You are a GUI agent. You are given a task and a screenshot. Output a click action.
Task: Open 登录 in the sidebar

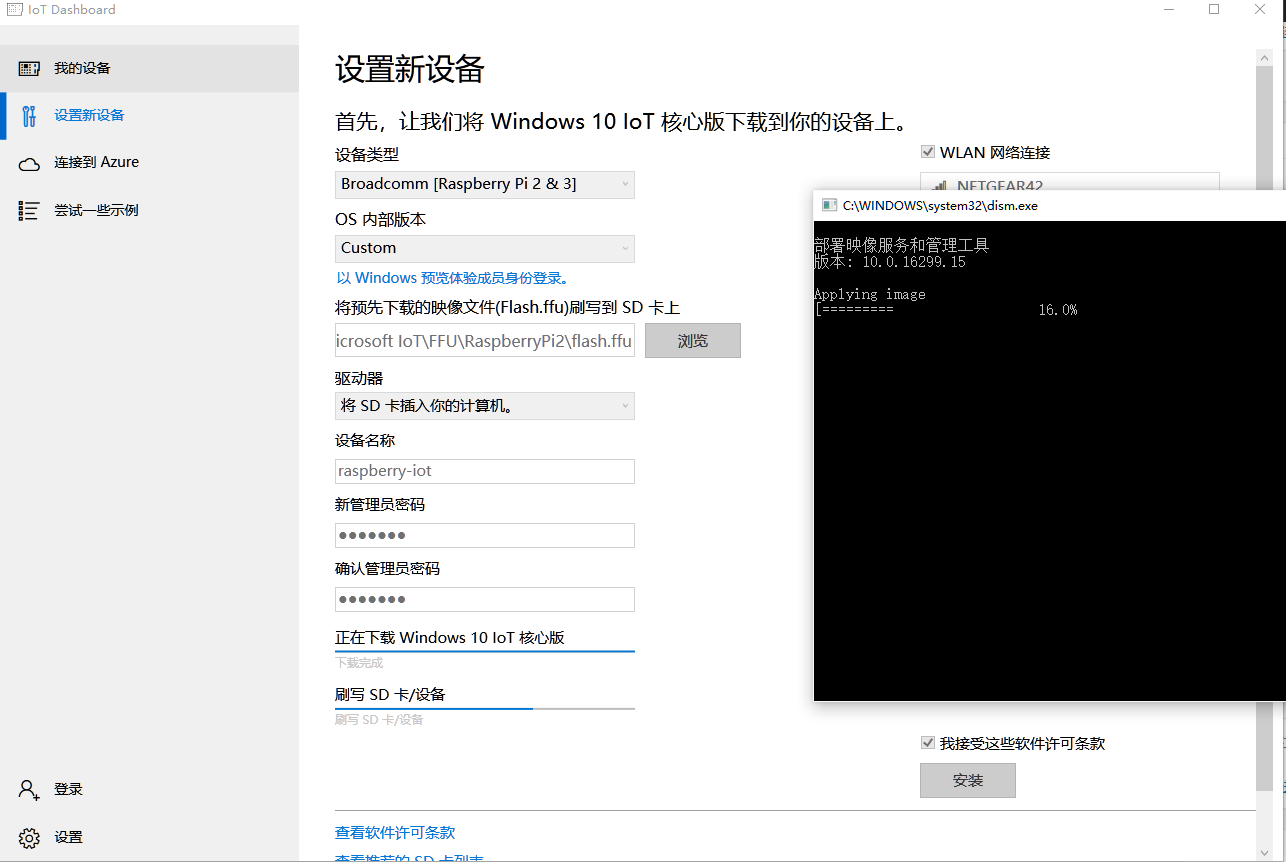(150, 789)
